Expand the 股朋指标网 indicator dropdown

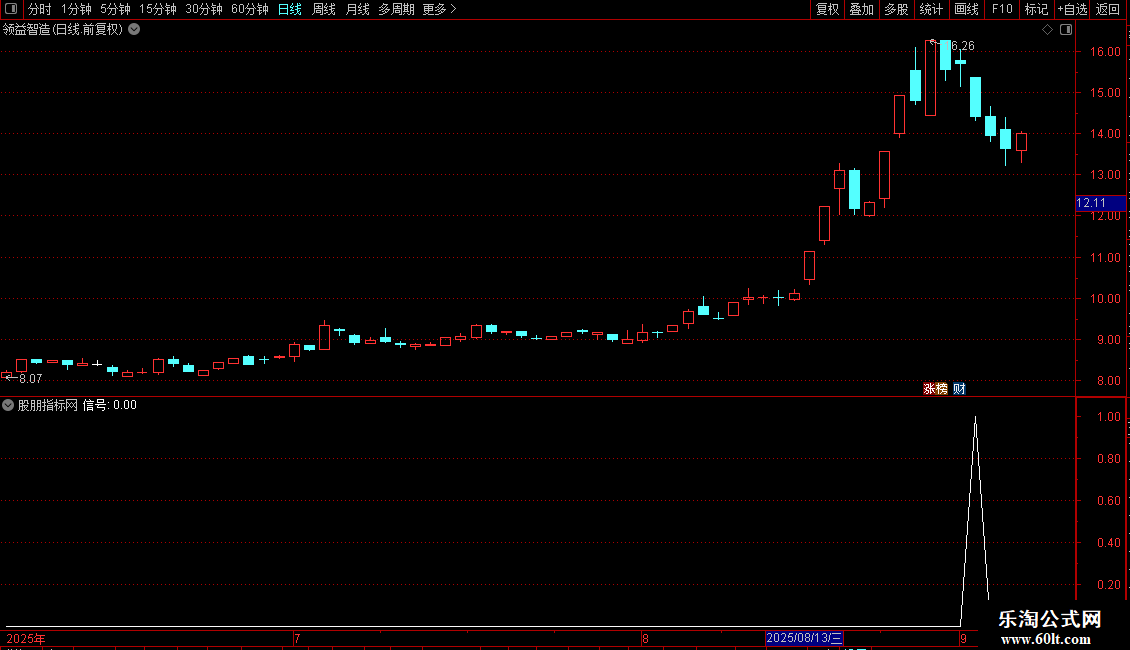pos(8,405)
